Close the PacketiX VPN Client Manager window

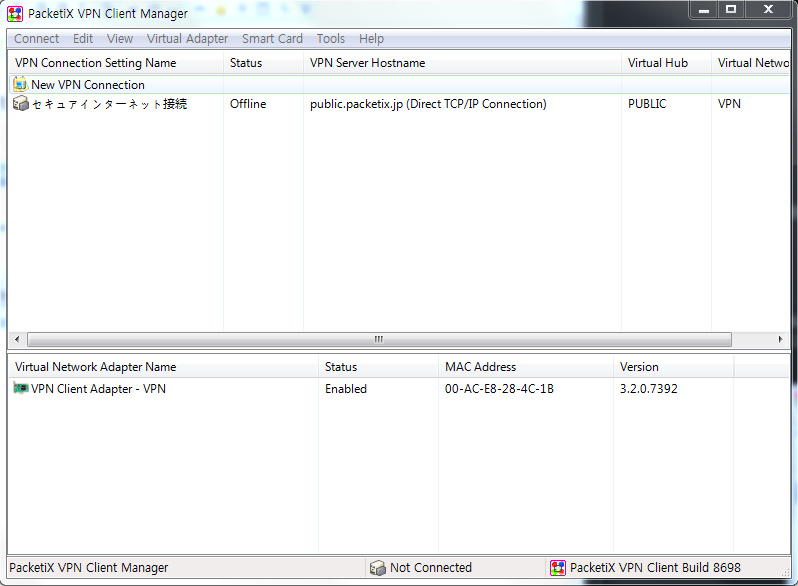(768, 10)
